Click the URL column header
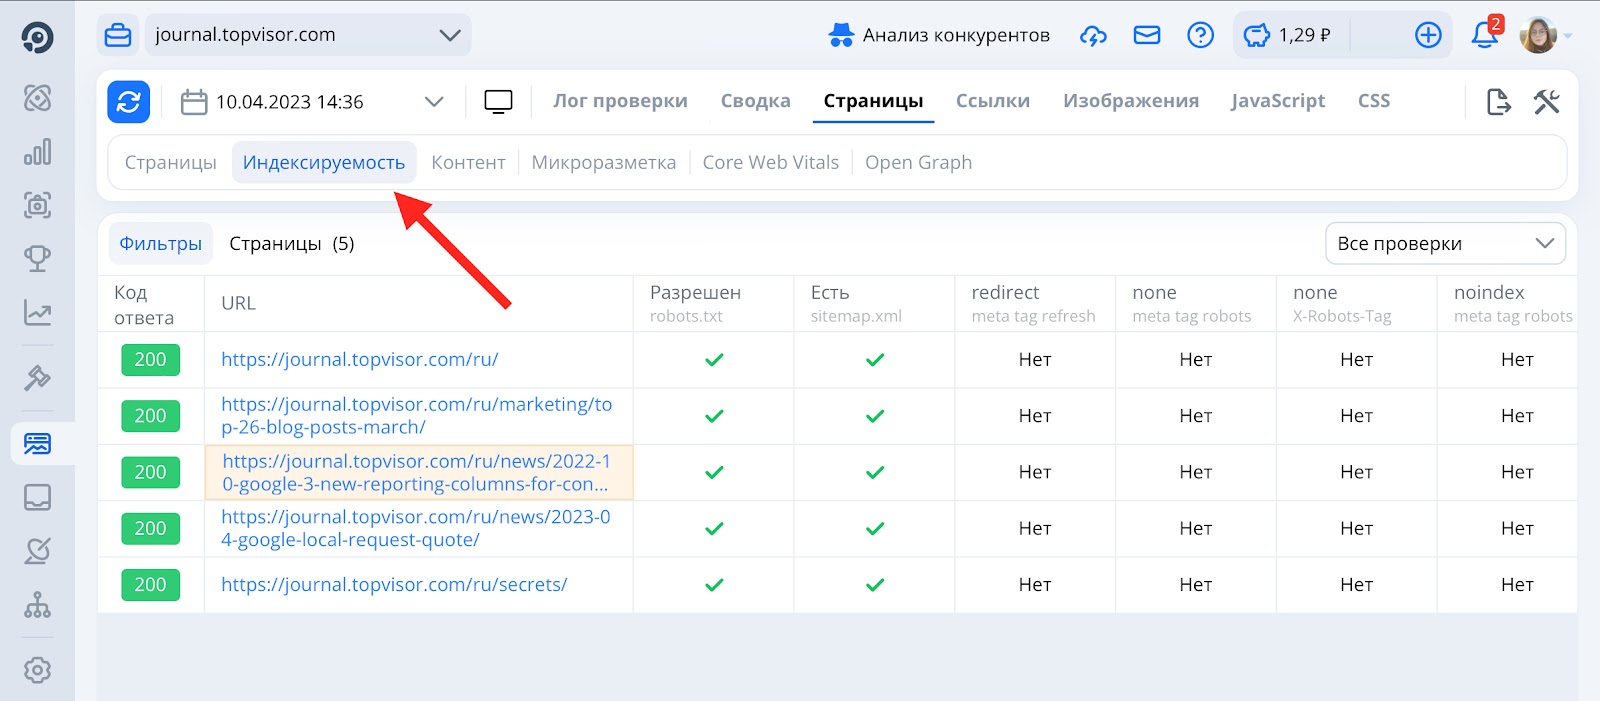The width and height of the screenshot is (1600, 701). click(239, 304)
